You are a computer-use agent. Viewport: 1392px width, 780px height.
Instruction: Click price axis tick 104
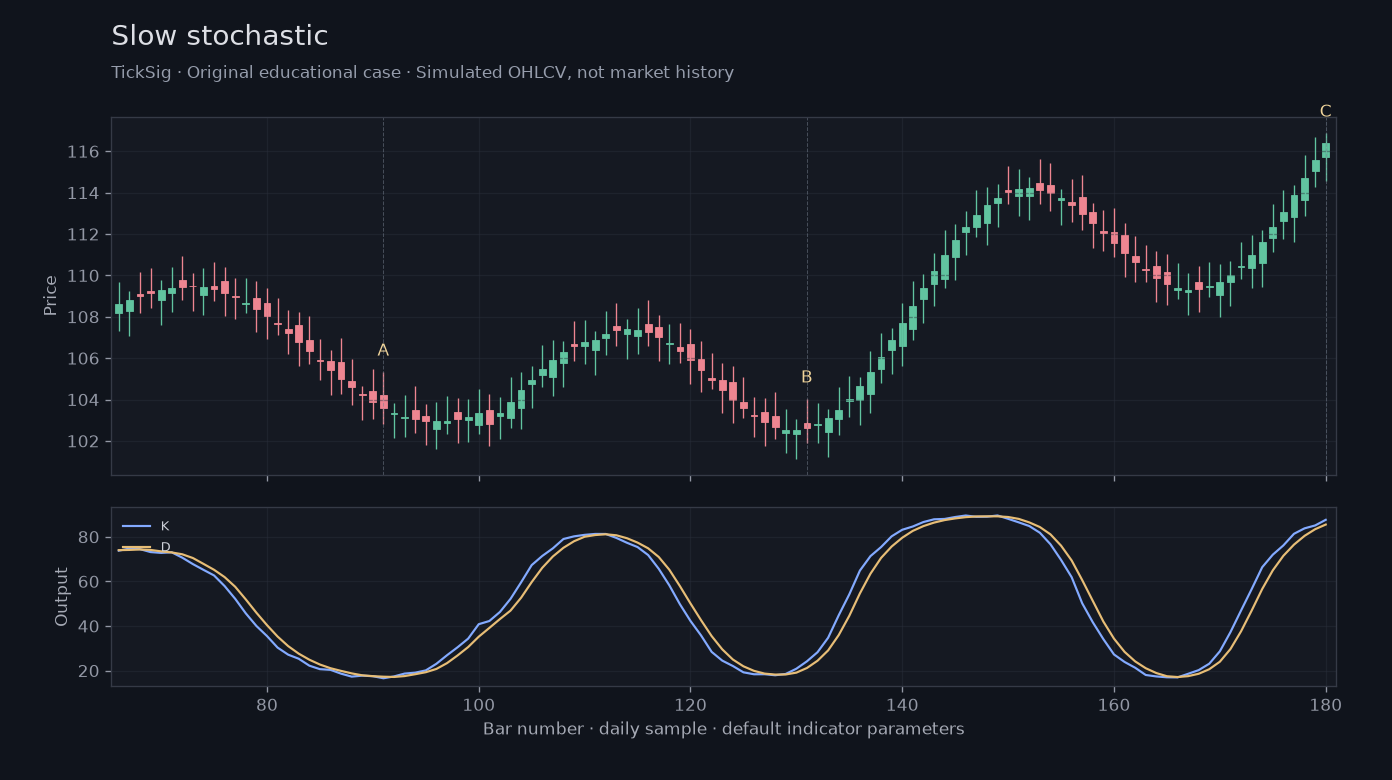coord(83,401)
